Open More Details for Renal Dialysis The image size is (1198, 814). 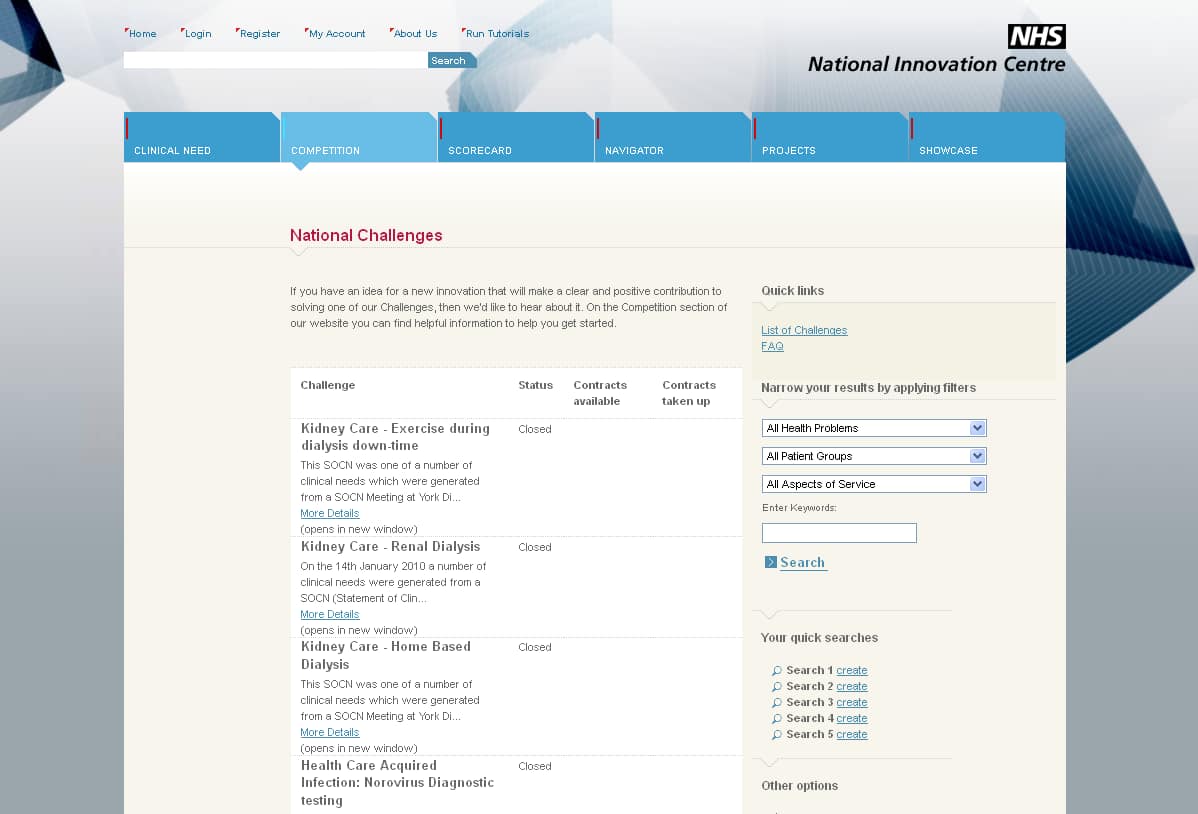click(x=329, y=614)
